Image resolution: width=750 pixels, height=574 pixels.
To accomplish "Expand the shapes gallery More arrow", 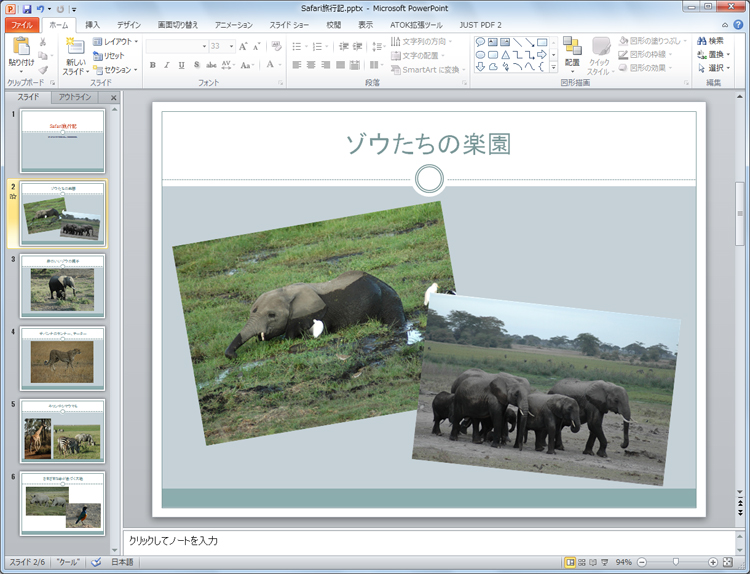I will pyautogui.click(x=553, y=67).
